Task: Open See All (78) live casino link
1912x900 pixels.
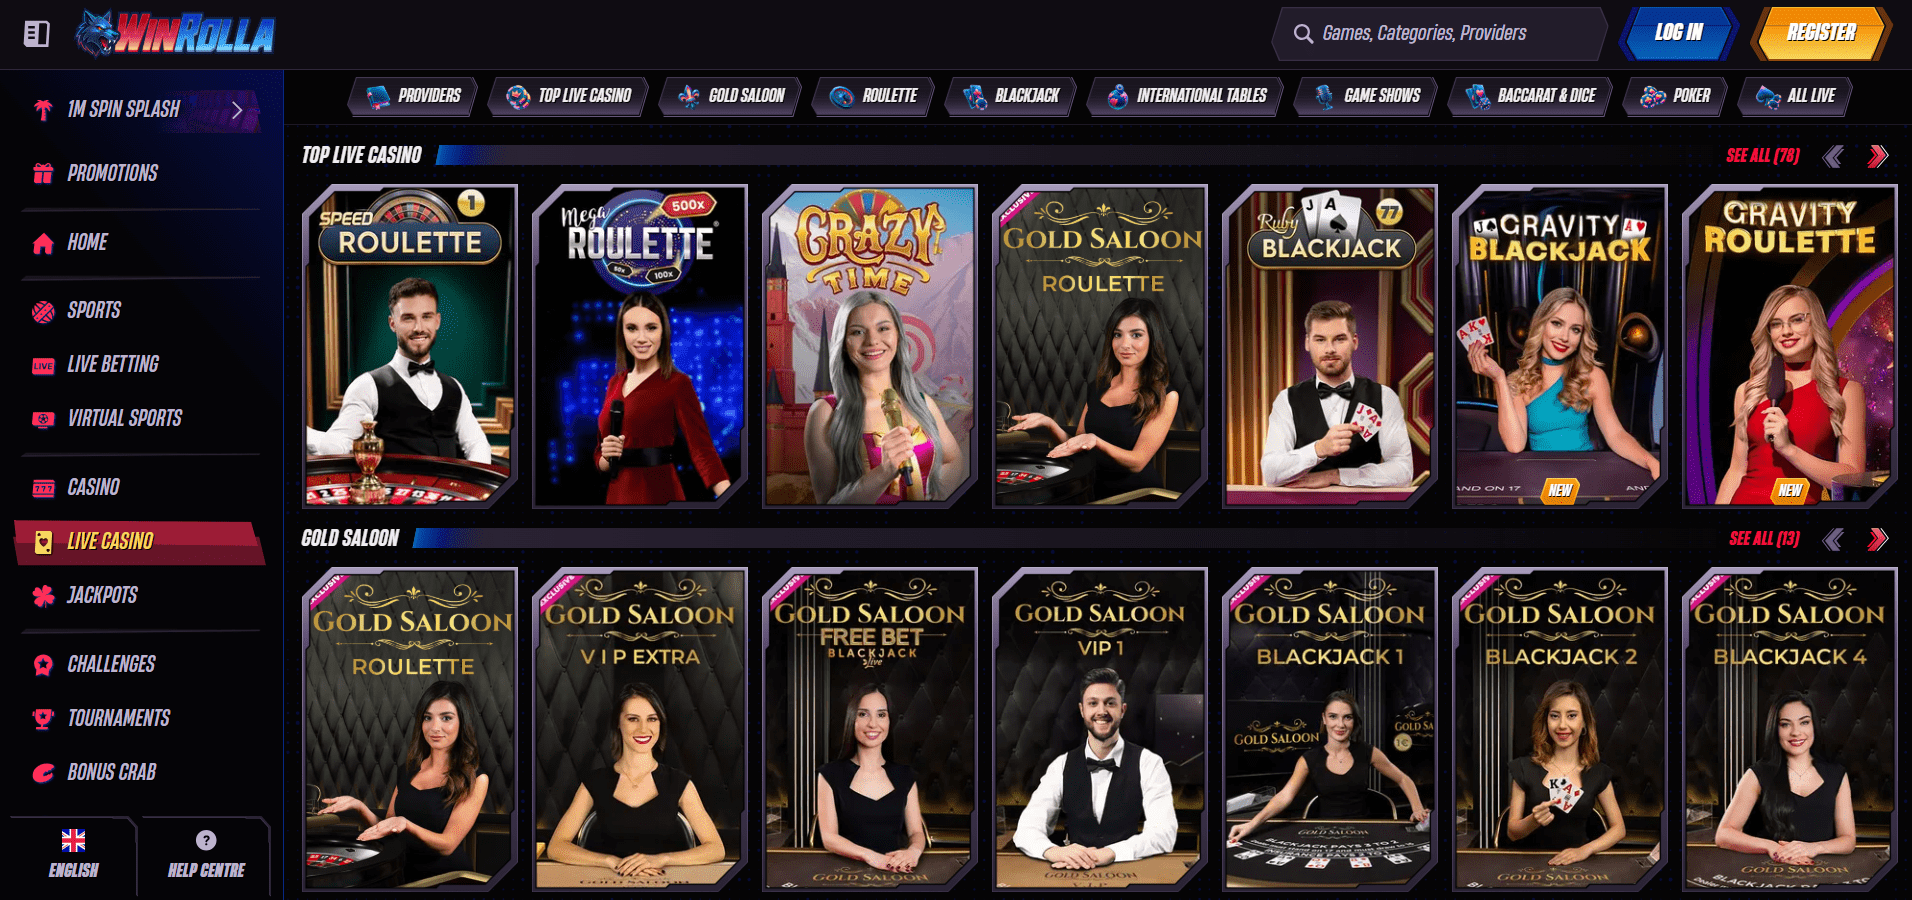Action: point(1762,156)
